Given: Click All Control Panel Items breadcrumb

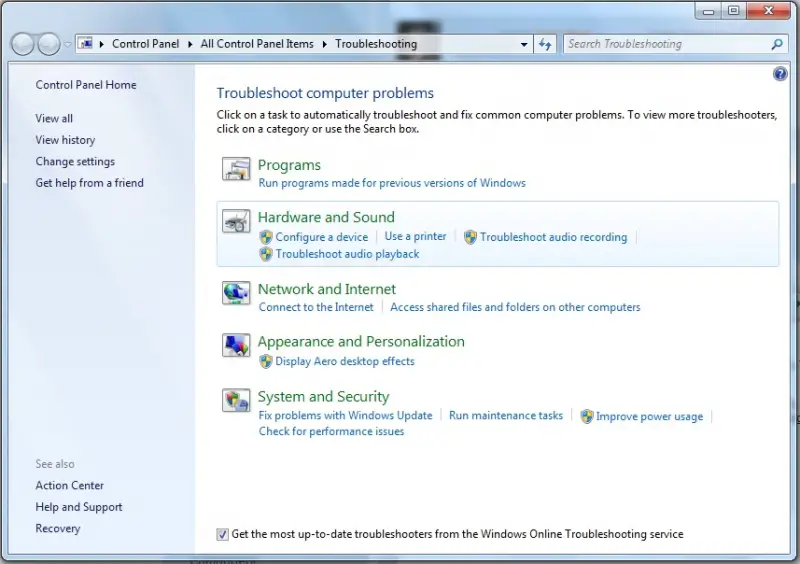Looking at the screenshot, I should (x=257, y=44).
